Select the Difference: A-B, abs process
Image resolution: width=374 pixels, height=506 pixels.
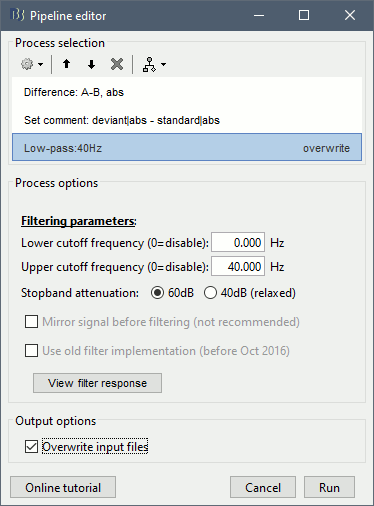tap(187, 92)
